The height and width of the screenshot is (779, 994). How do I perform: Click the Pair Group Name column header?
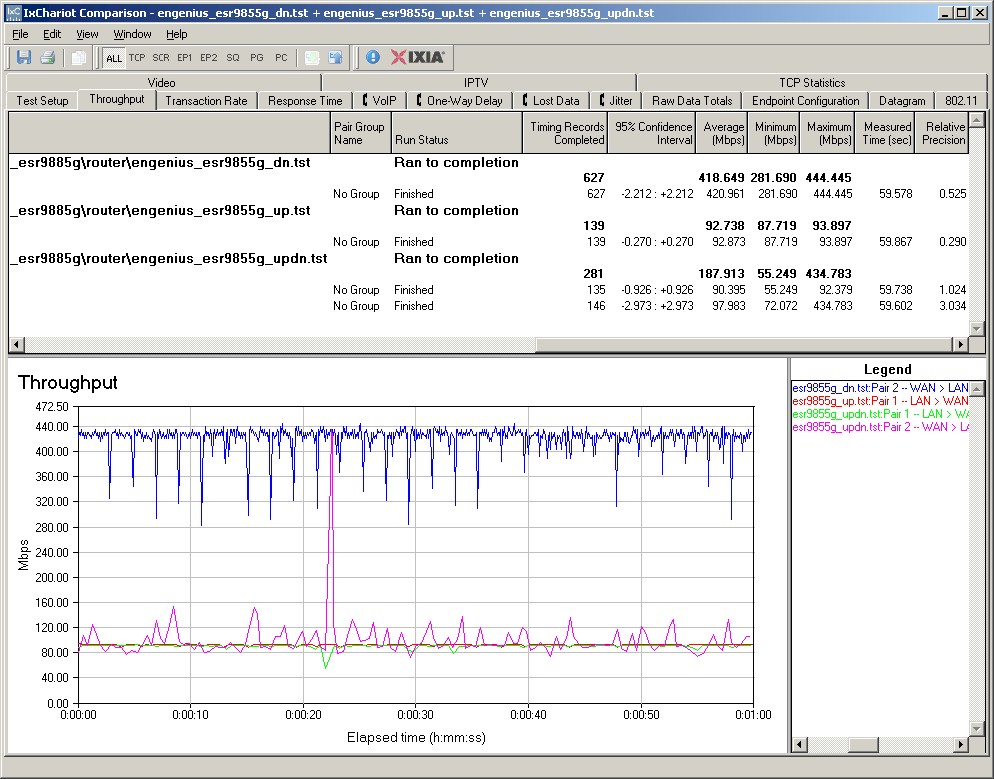[x=361, y=133]
